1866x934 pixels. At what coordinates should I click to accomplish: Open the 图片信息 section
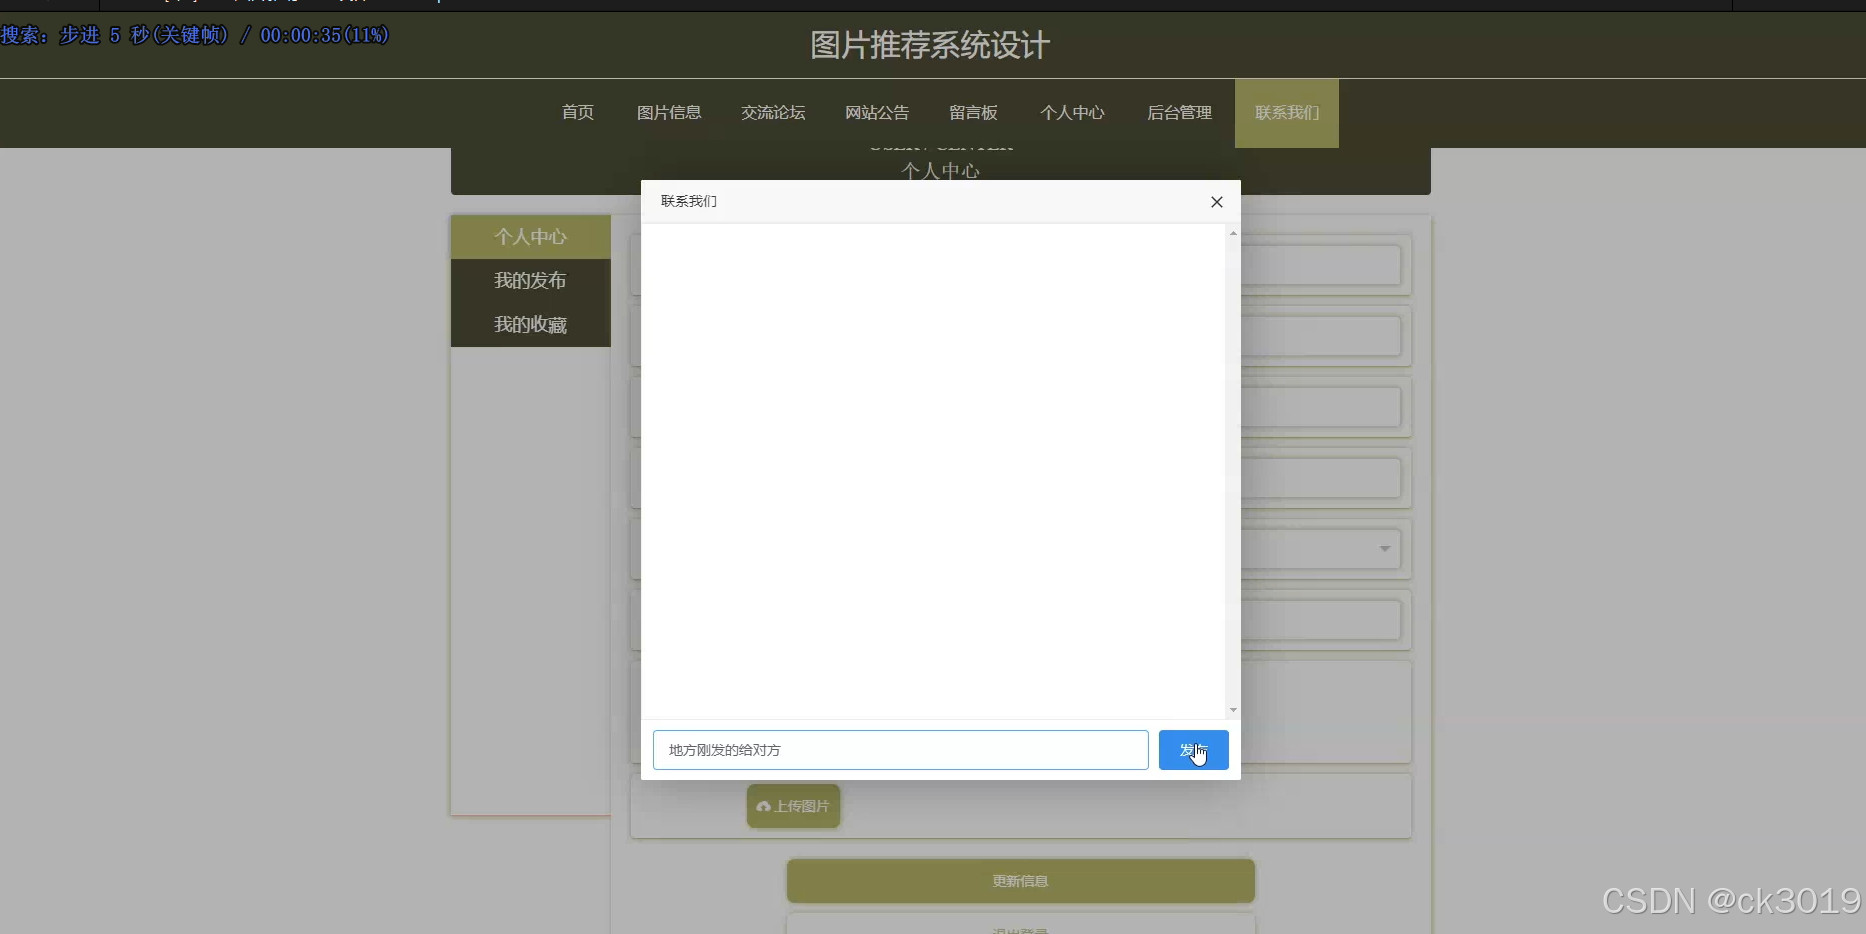[x=669, y=113]
